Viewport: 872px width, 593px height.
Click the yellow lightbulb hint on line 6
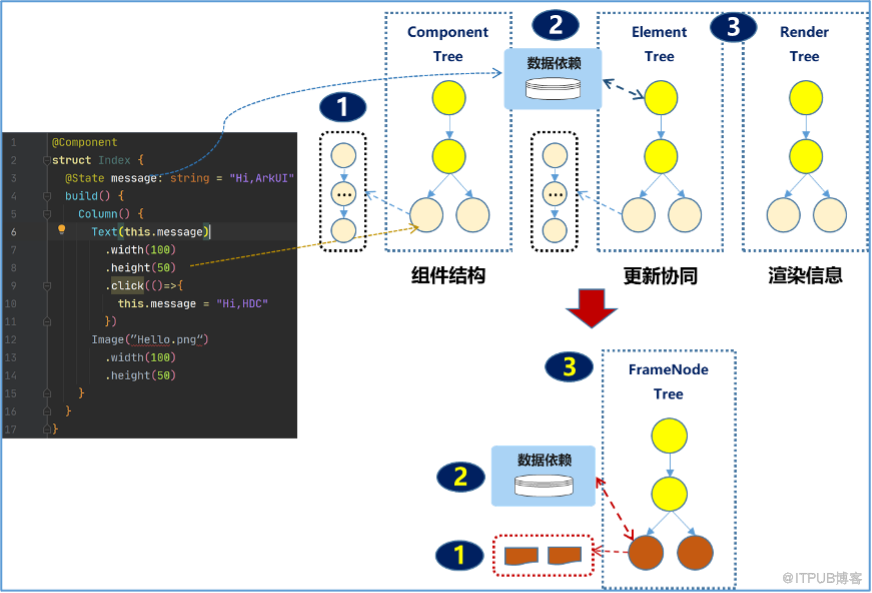(62, 229)
